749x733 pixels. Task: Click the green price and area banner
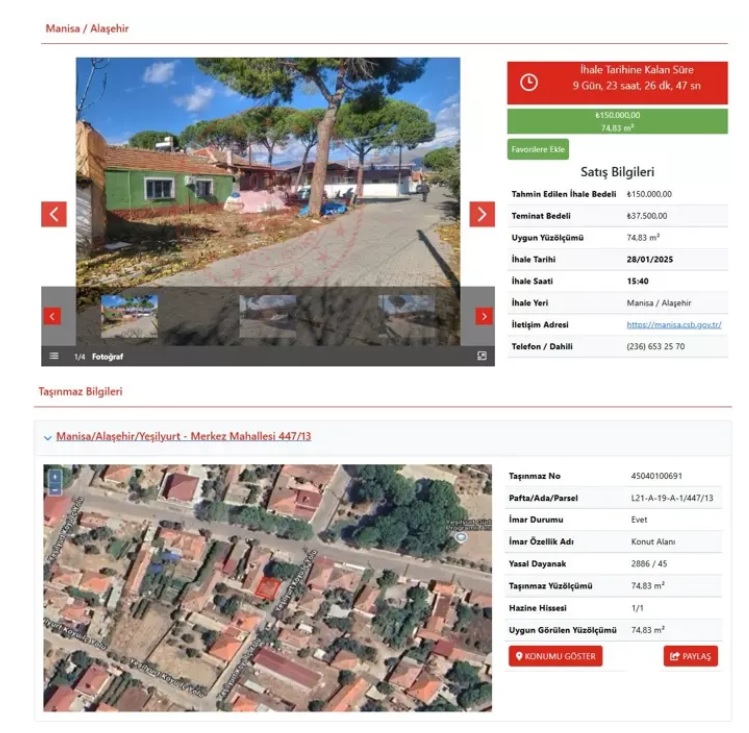coord(617,121)
